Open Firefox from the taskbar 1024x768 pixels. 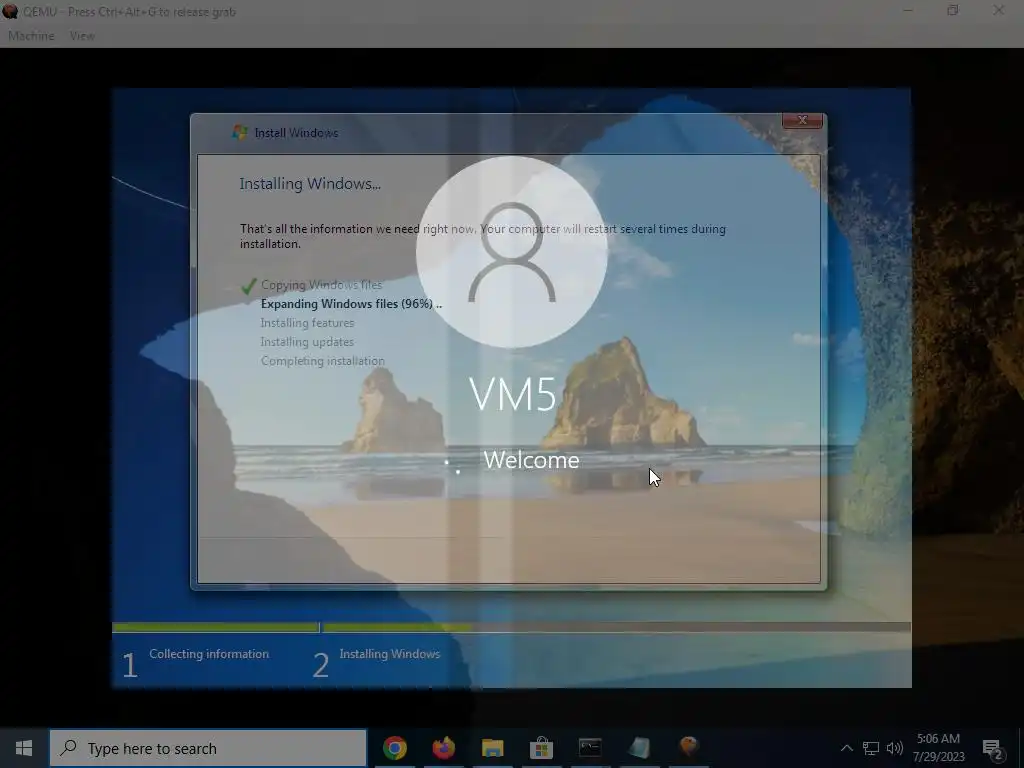pos(443,748)
